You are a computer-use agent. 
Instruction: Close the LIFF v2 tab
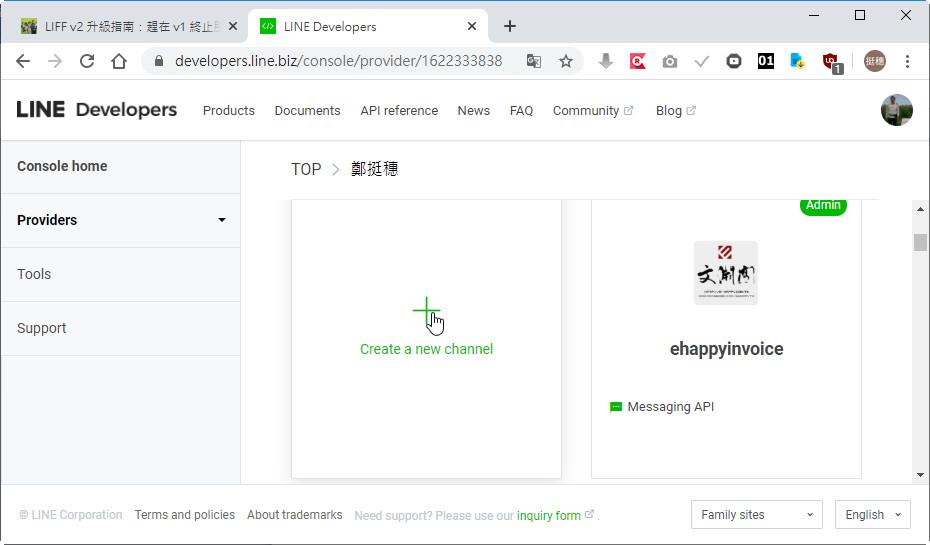(x=233, y=26)
